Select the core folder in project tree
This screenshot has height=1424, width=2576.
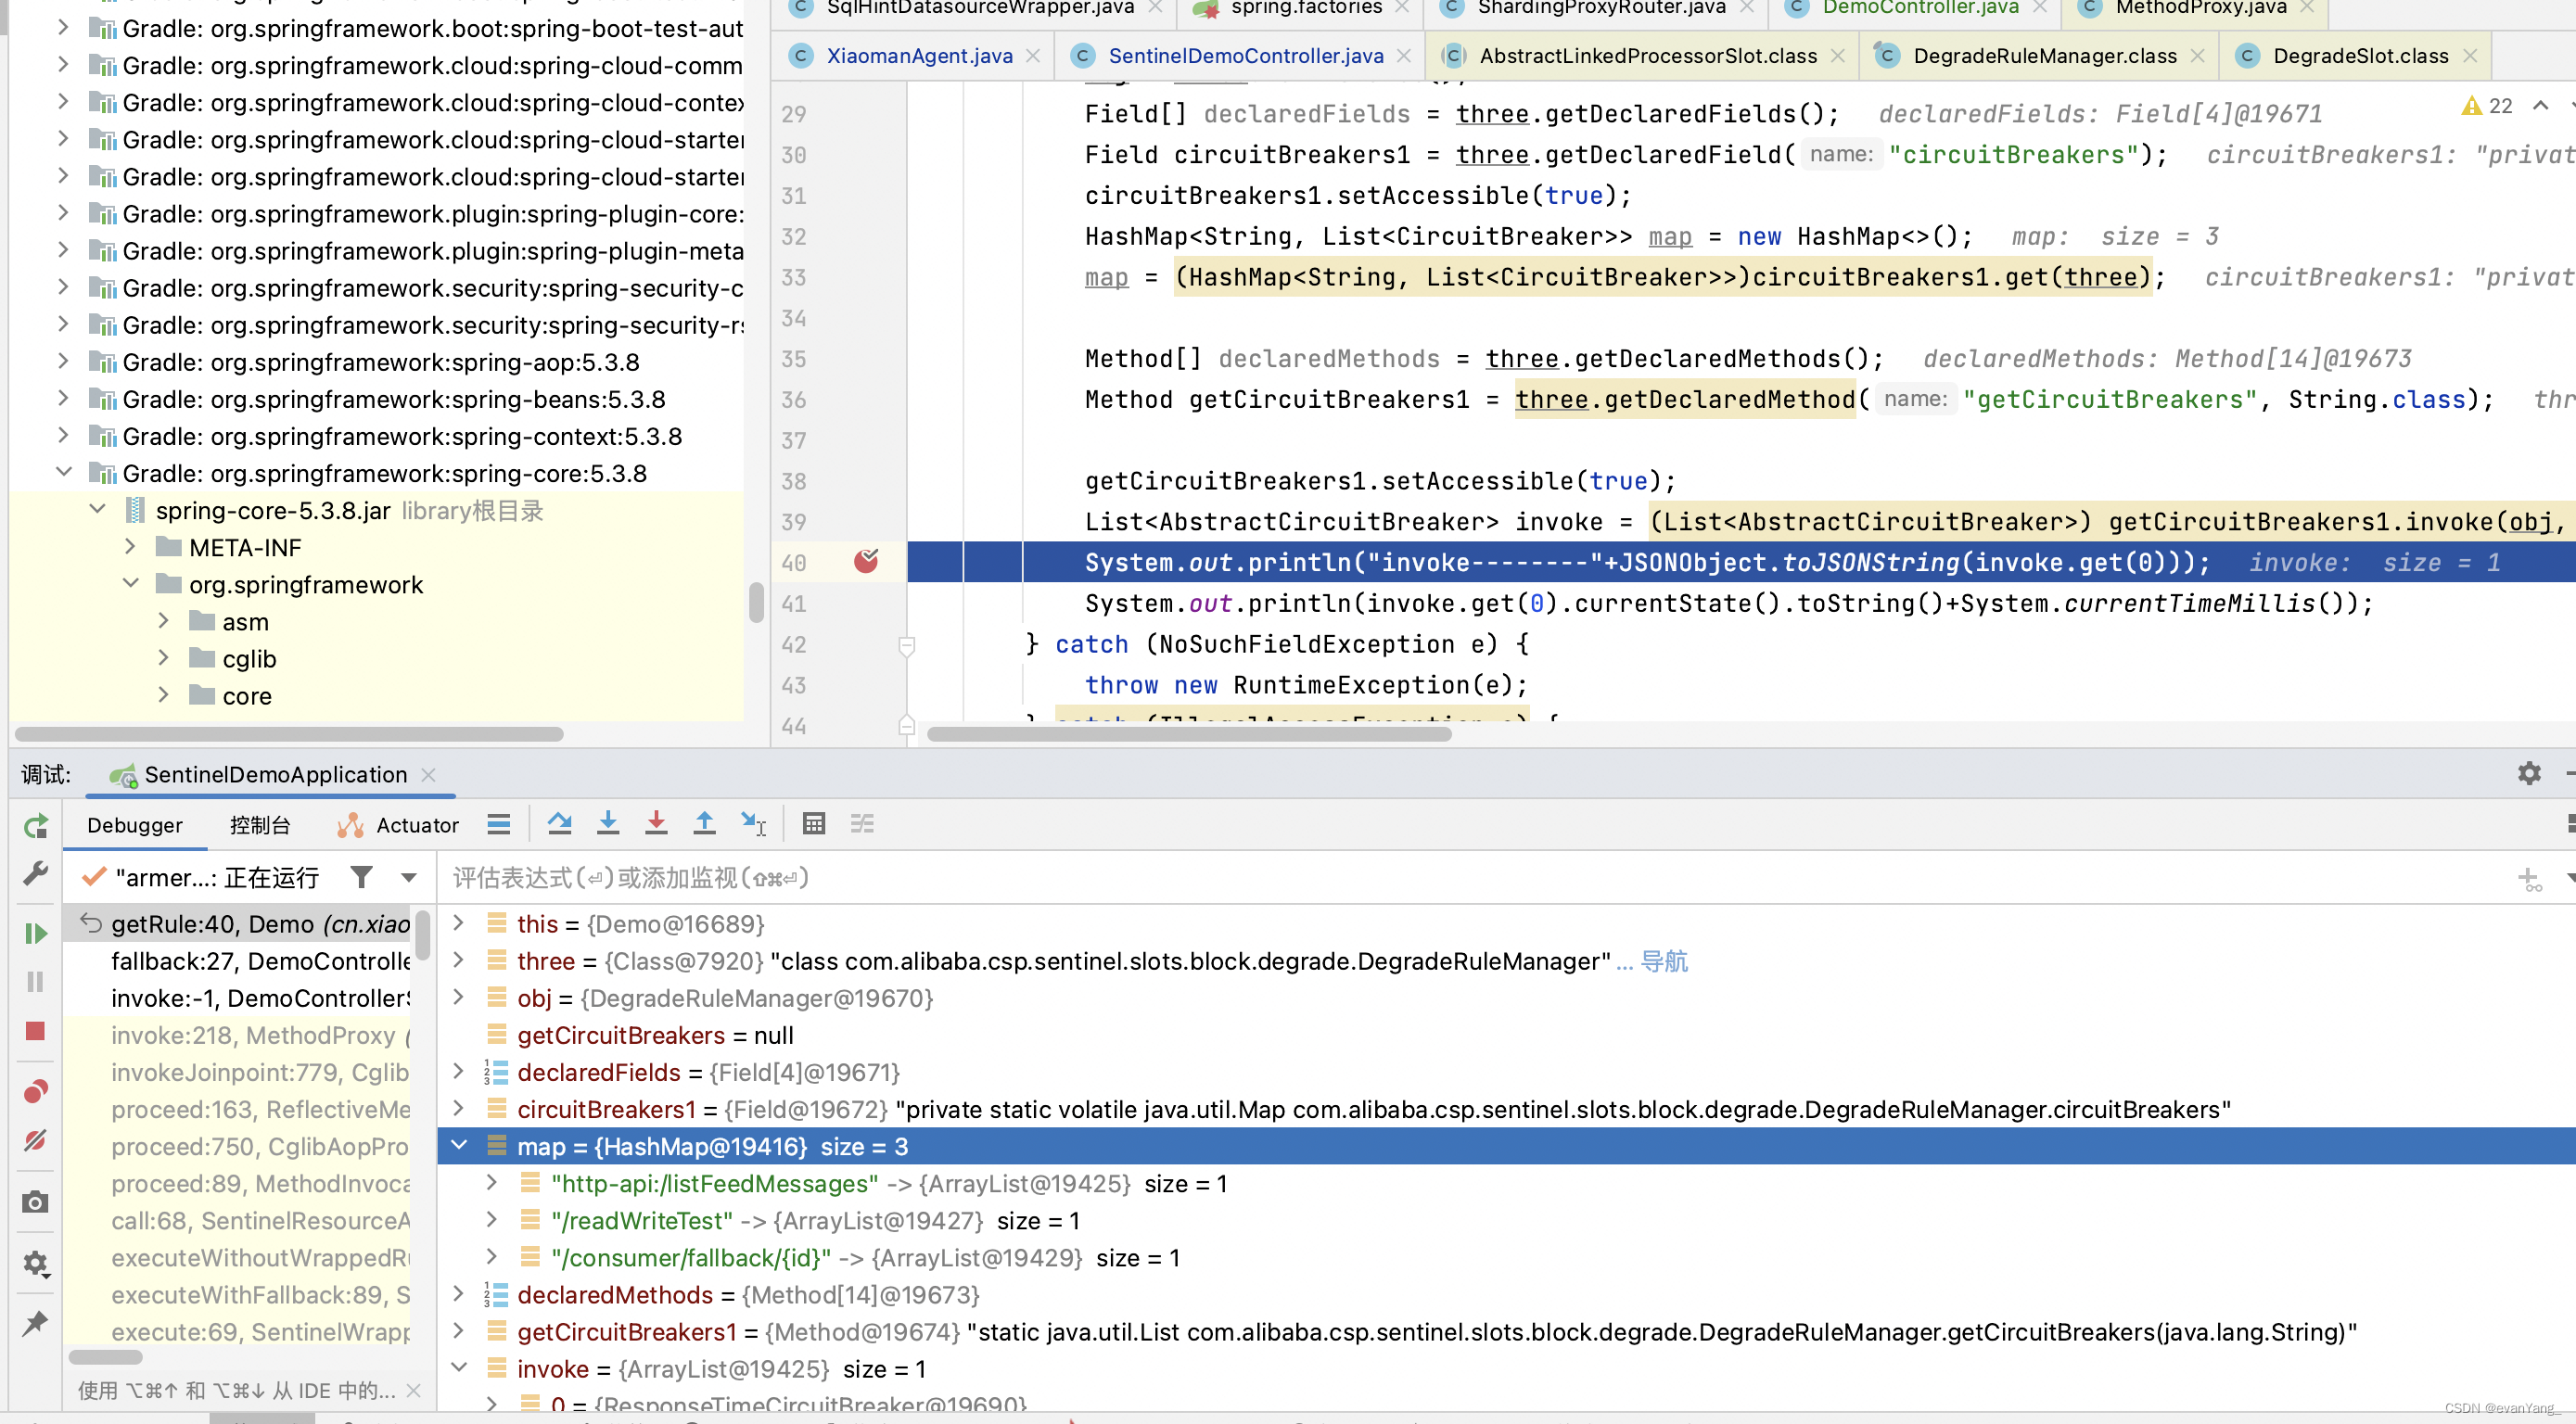(247, 696)
